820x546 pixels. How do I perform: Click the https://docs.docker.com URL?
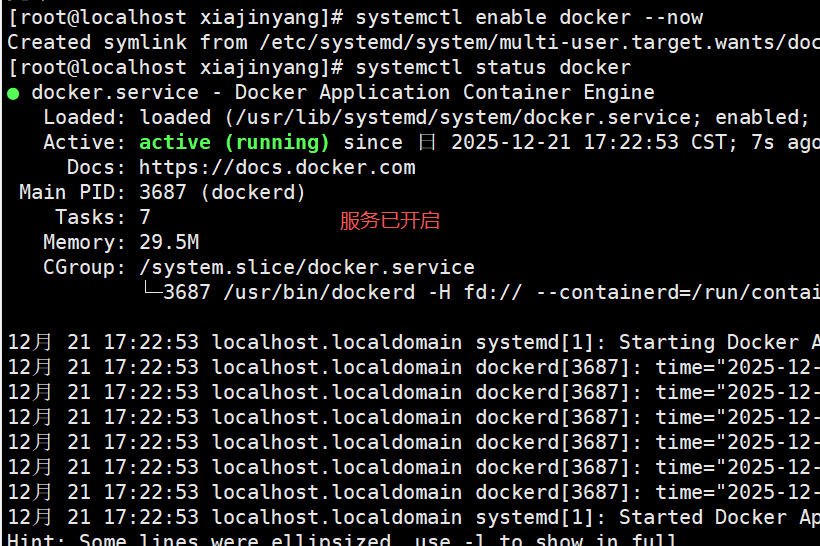[277, 167]
